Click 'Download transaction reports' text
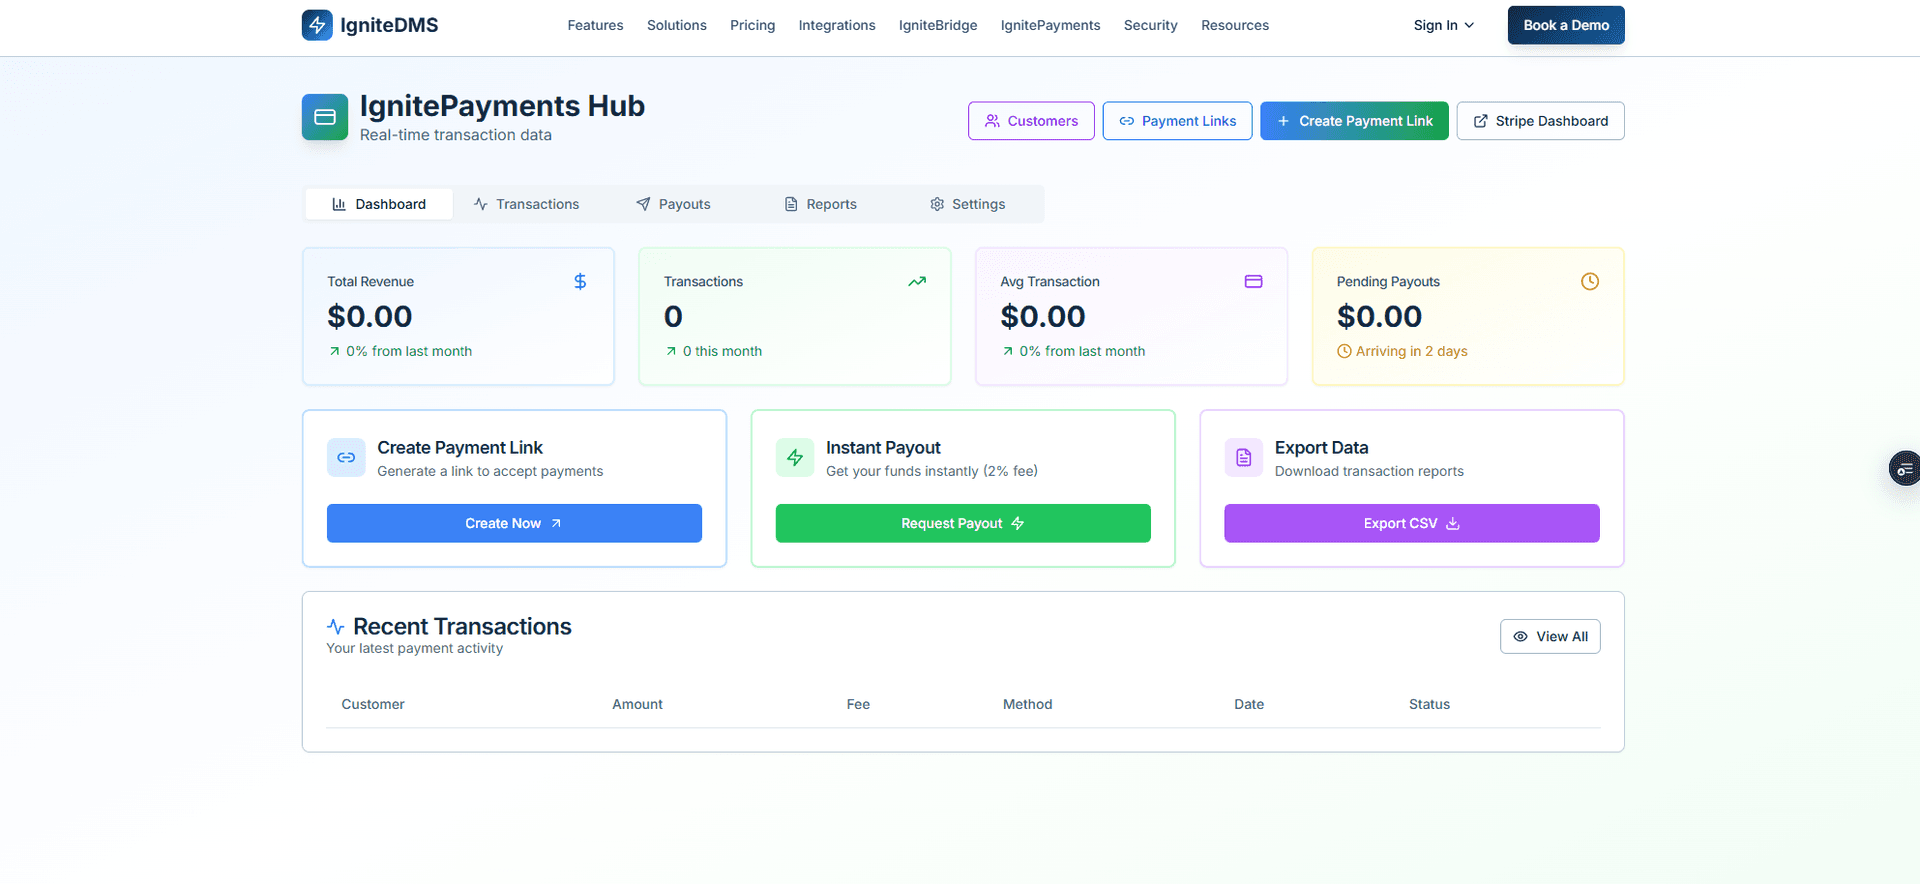1920x884 pixels. pos(1369,471)
